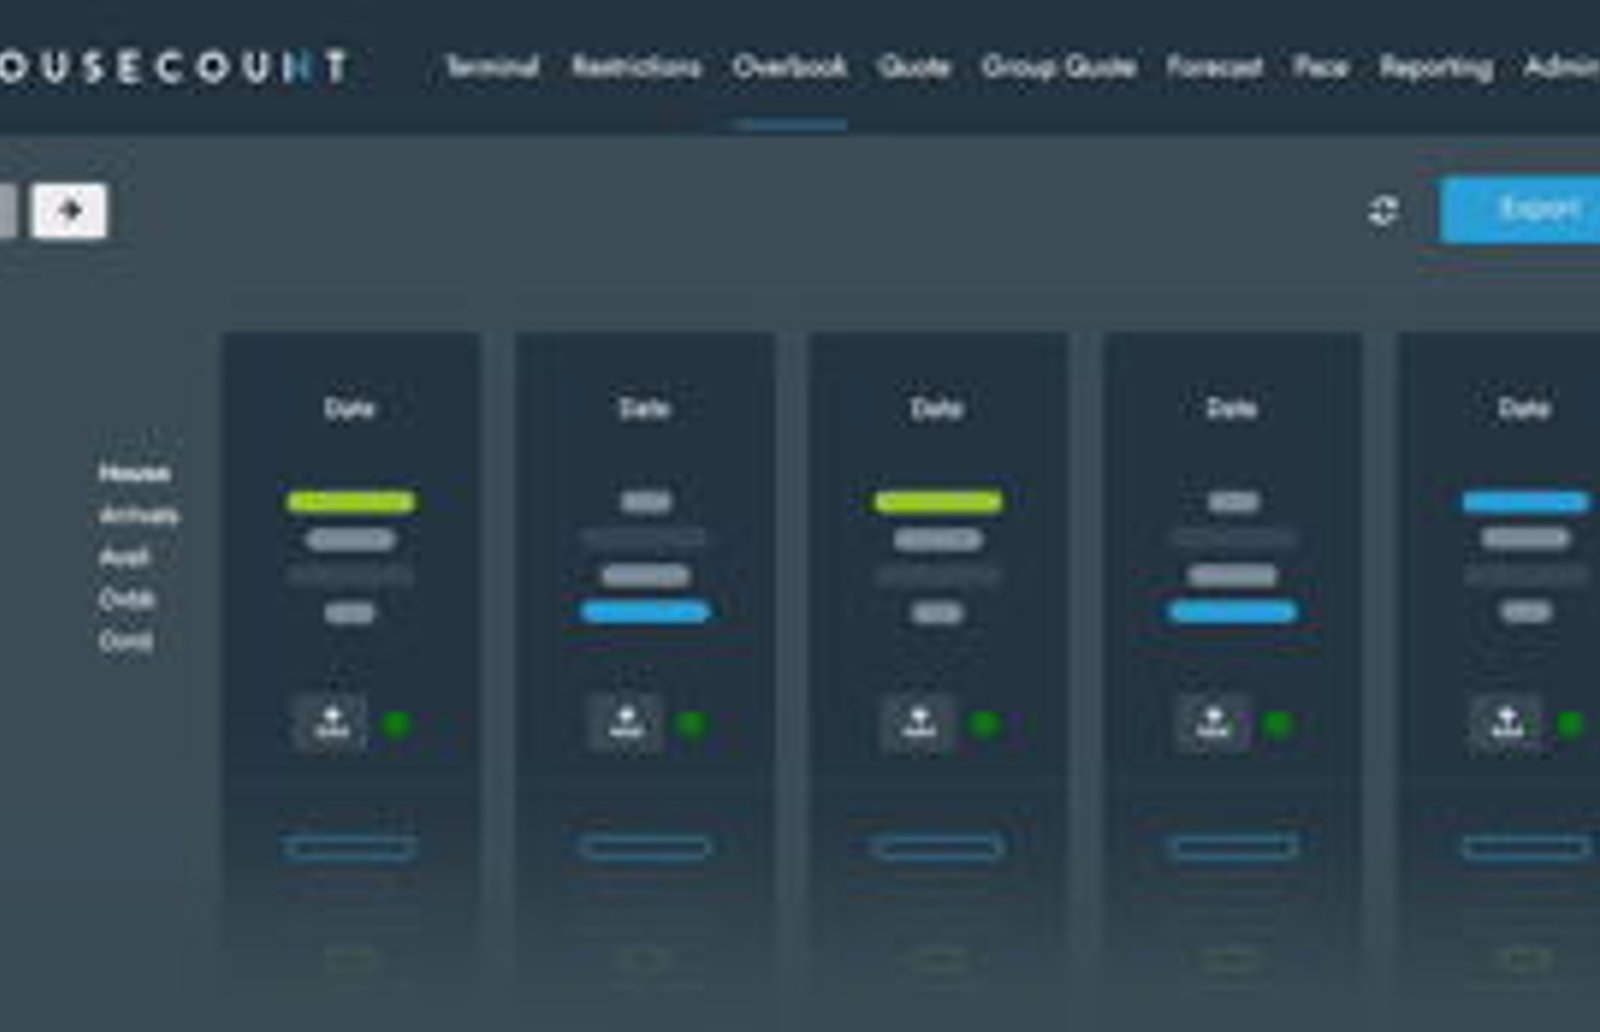1600x1032 pixels.
Task: Select the Overbook tab
Action: click(789, 67)
